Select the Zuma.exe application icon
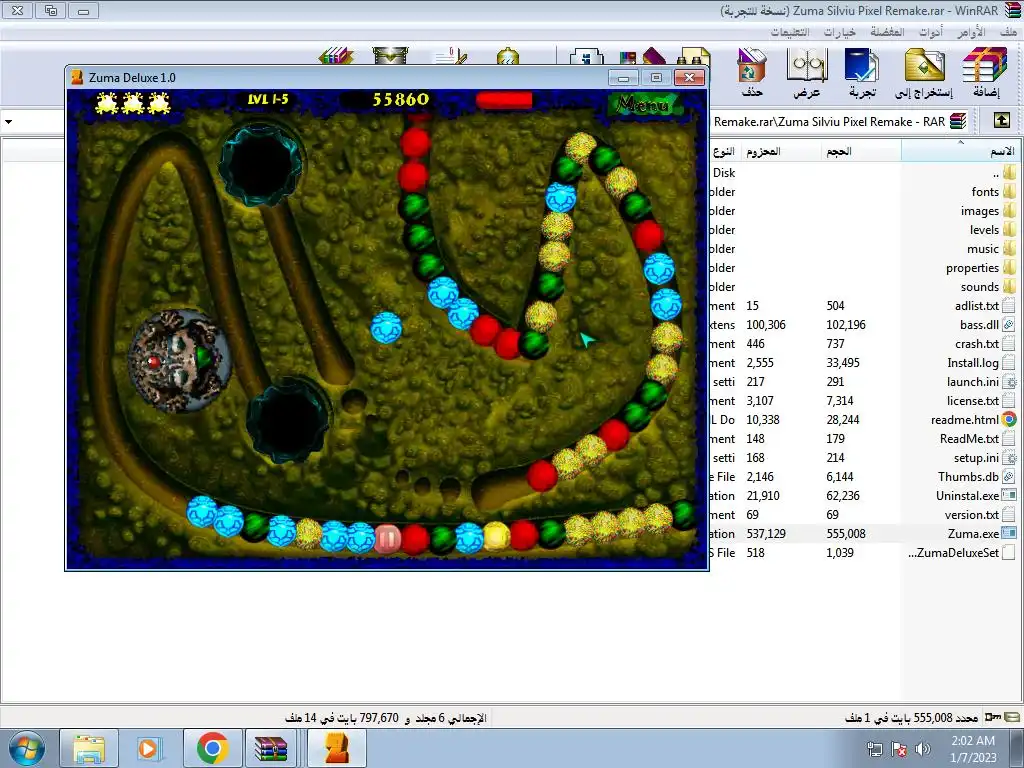The height and width of the screenshot is (768, 1024). (1010, 533)
